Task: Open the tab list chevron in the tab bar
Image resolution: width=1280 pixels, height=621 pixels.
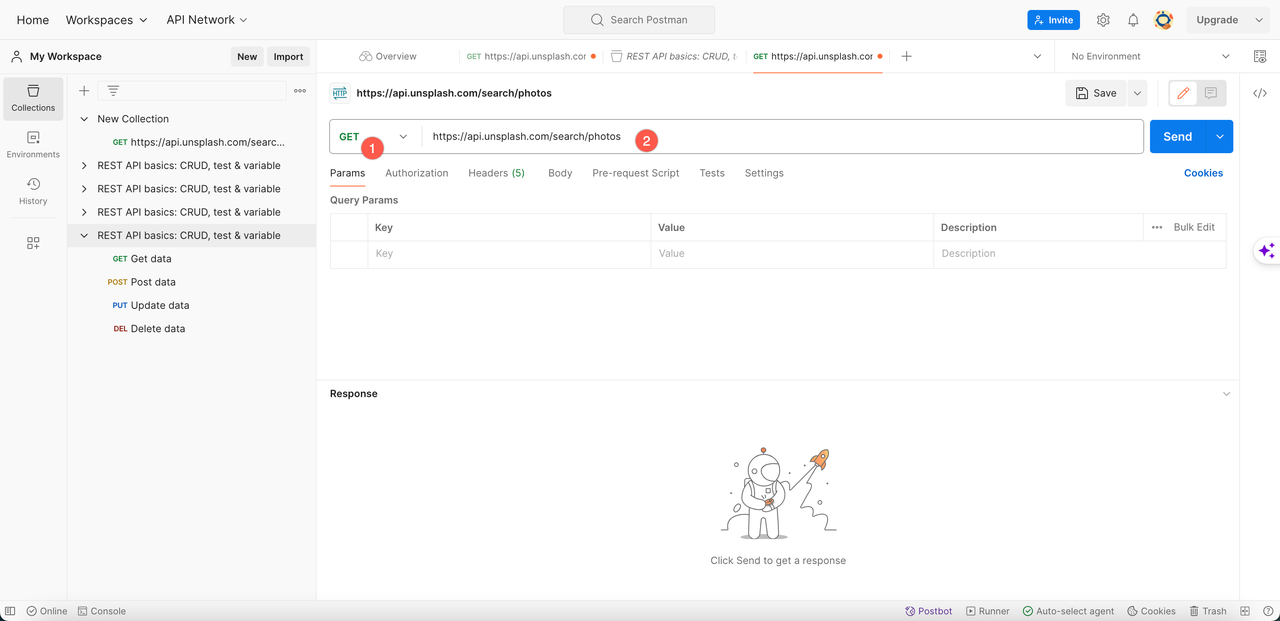Action: (x=1037, y=57)
